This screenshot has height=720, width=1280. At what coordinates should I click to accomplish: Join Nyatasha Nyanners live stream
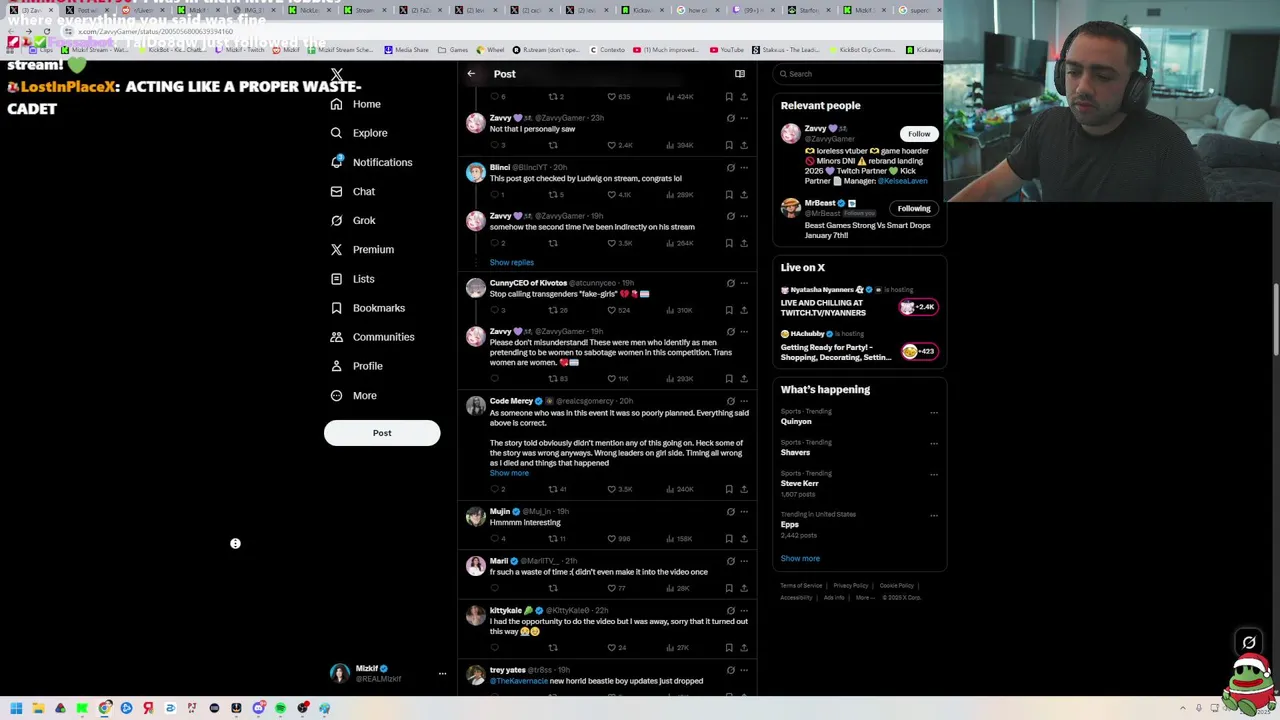click(919, 307)
